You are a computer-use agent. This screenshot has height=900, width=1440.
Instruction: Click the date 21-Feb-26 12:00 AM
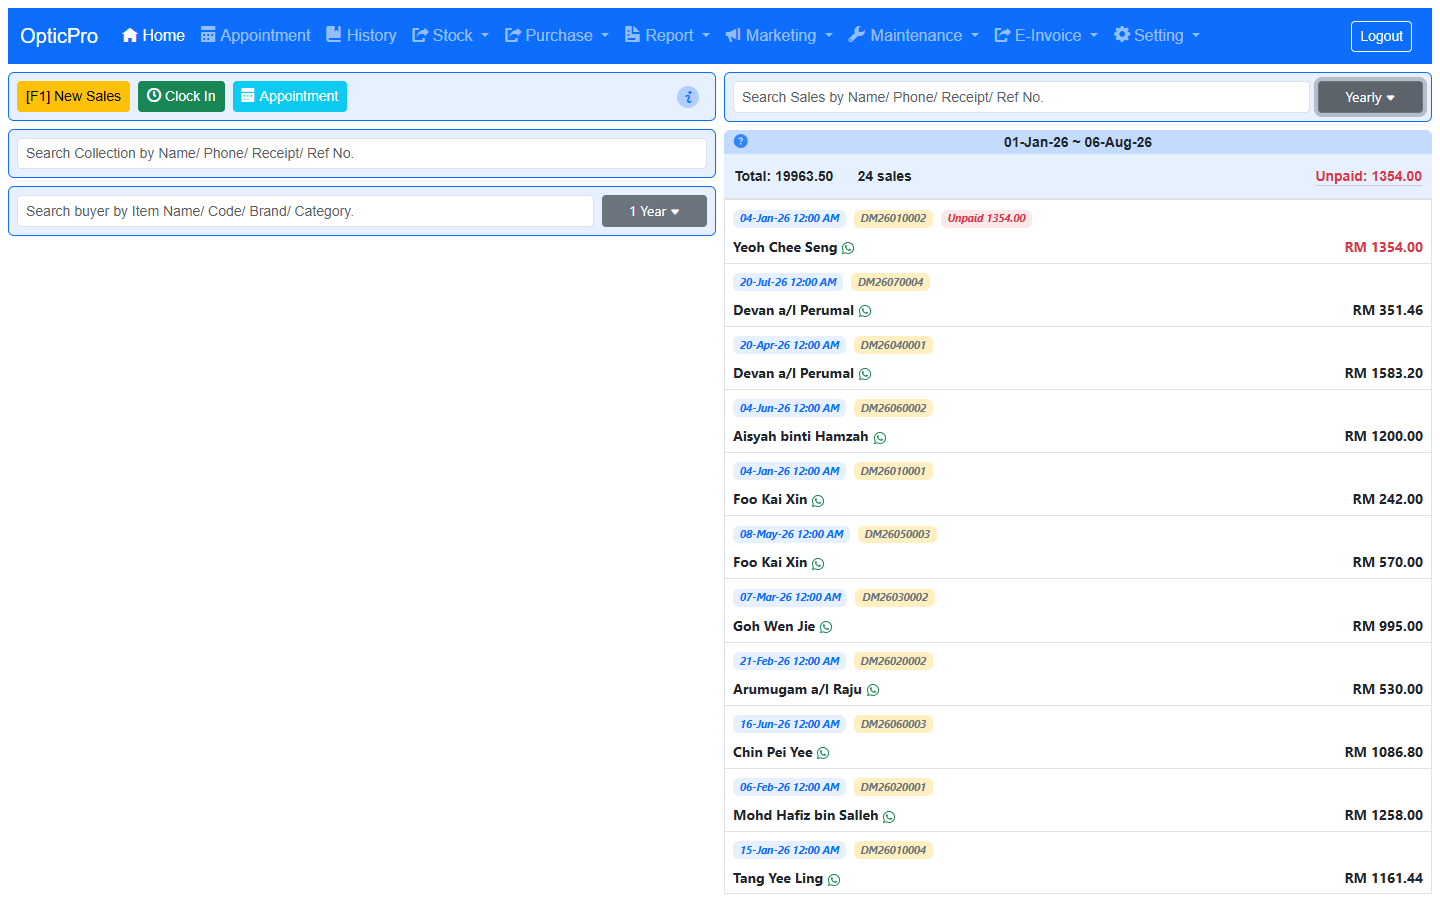pyautogui.click(x=789, y=661)
